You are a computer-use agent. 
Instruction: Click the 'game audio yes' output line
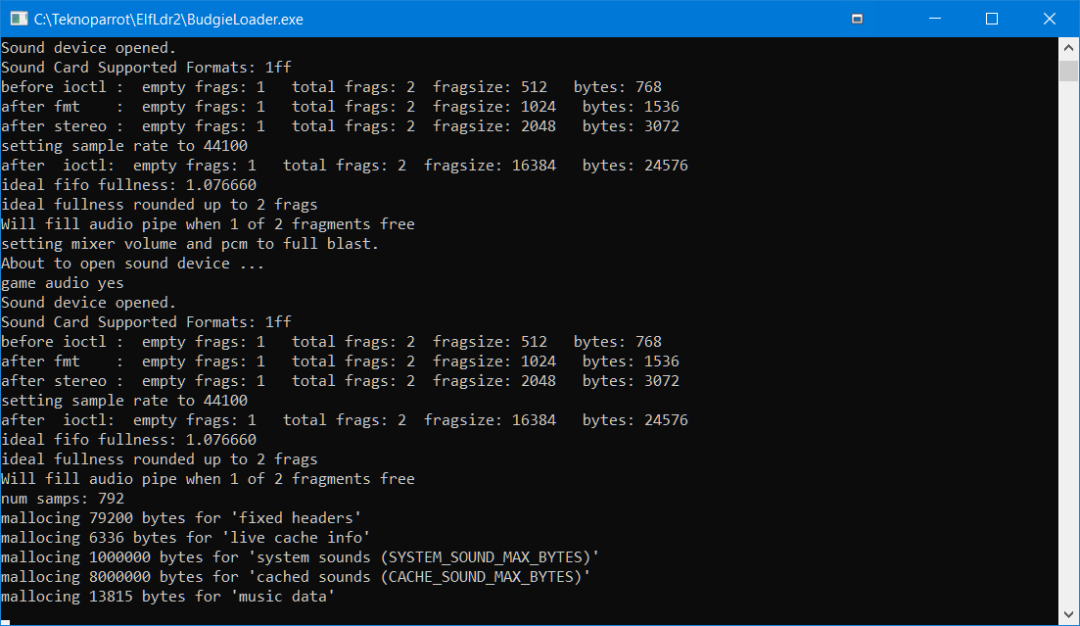[x=63, y=283]
